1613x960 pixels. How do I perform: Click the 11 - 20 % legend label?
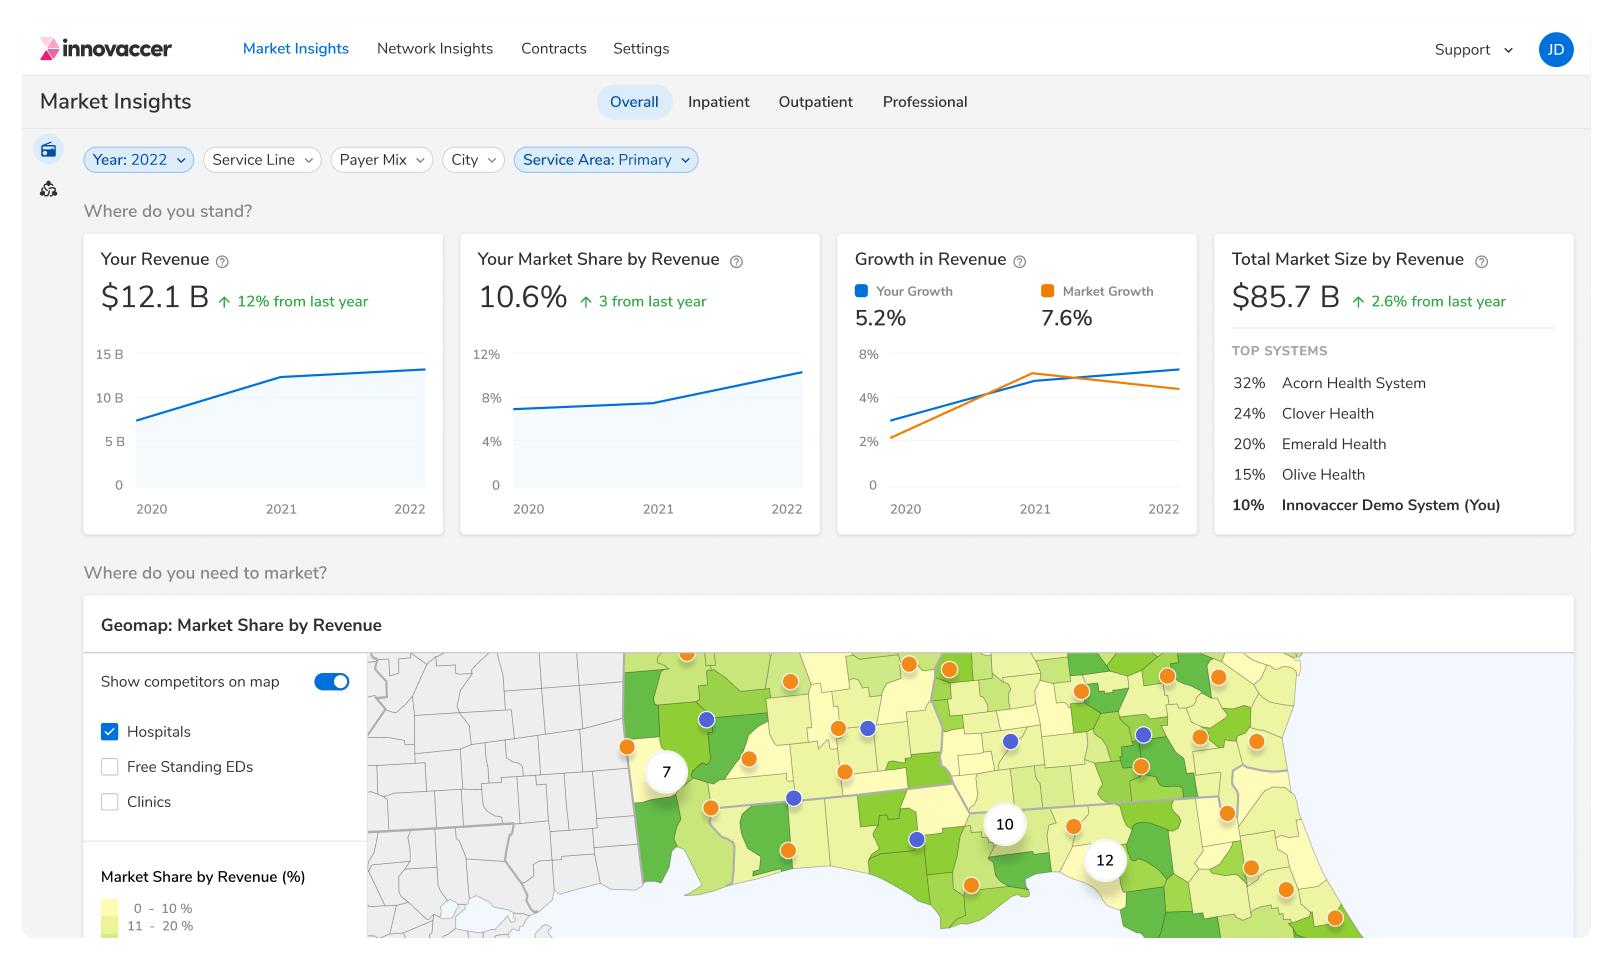tap(160, 926)
